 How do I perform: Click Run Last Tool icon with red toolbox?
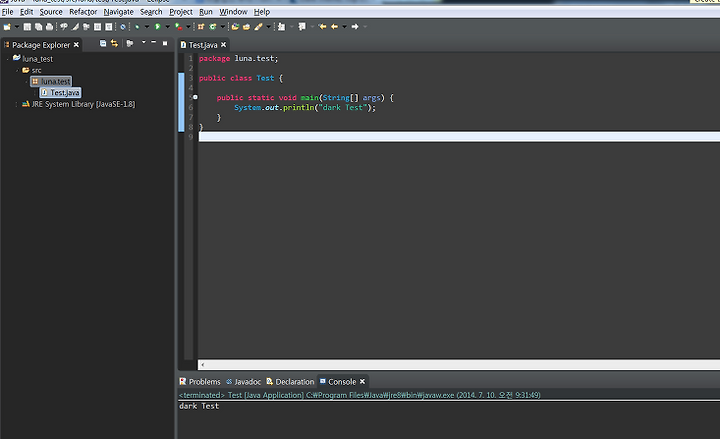179,27
